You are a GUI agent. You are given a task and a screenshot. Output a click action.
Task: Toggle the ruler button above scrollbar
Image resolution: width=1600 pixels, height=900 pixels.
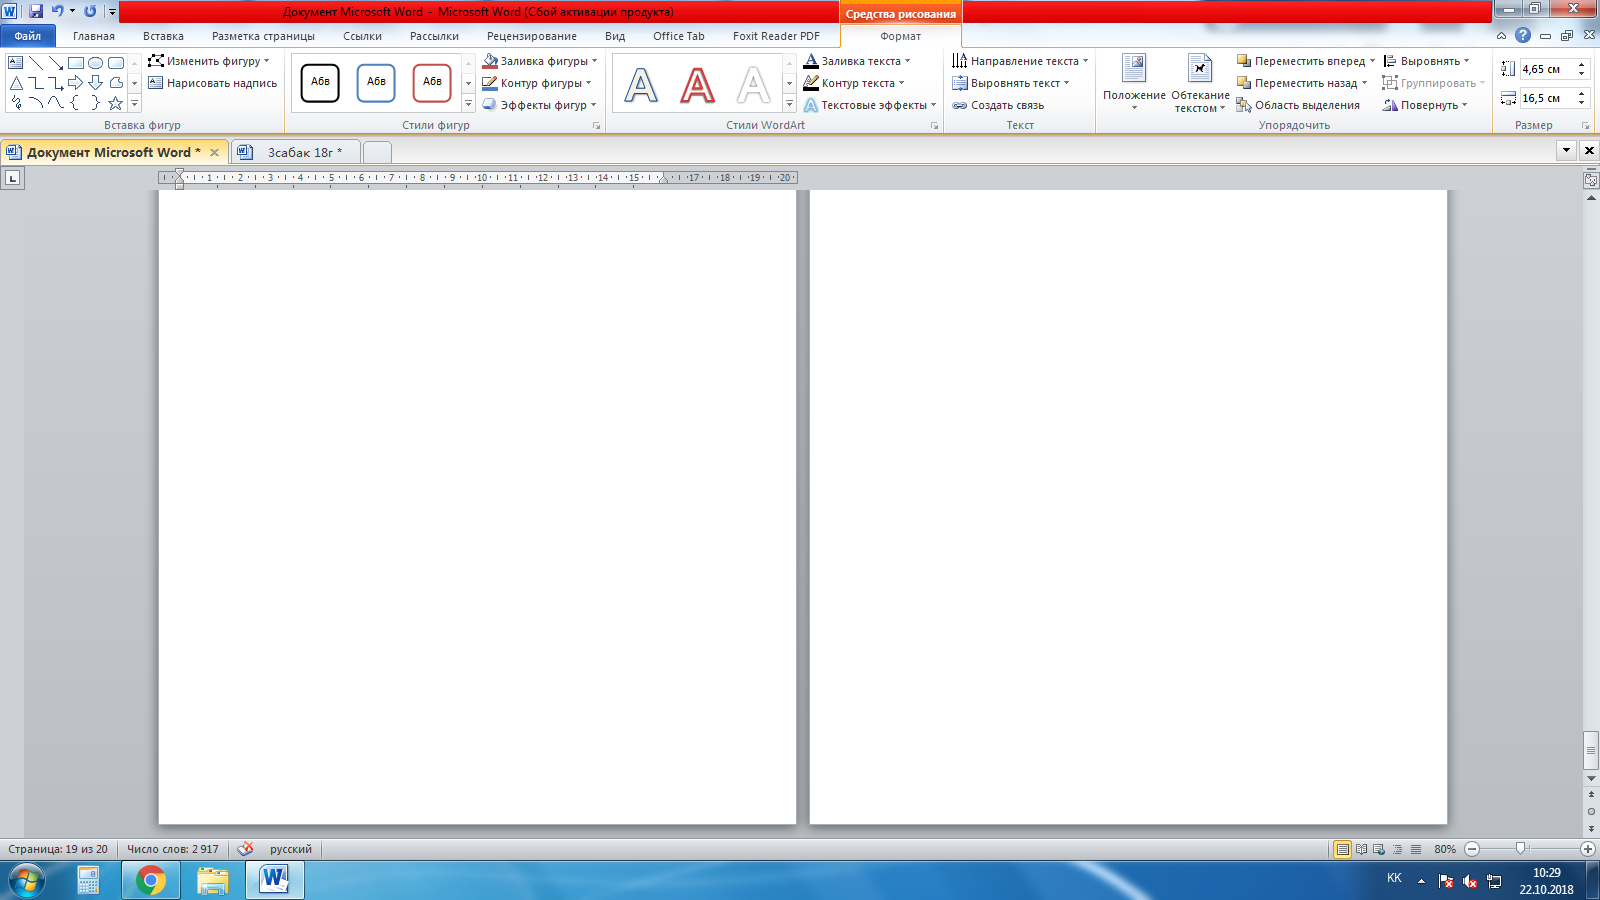(1591, 180)
